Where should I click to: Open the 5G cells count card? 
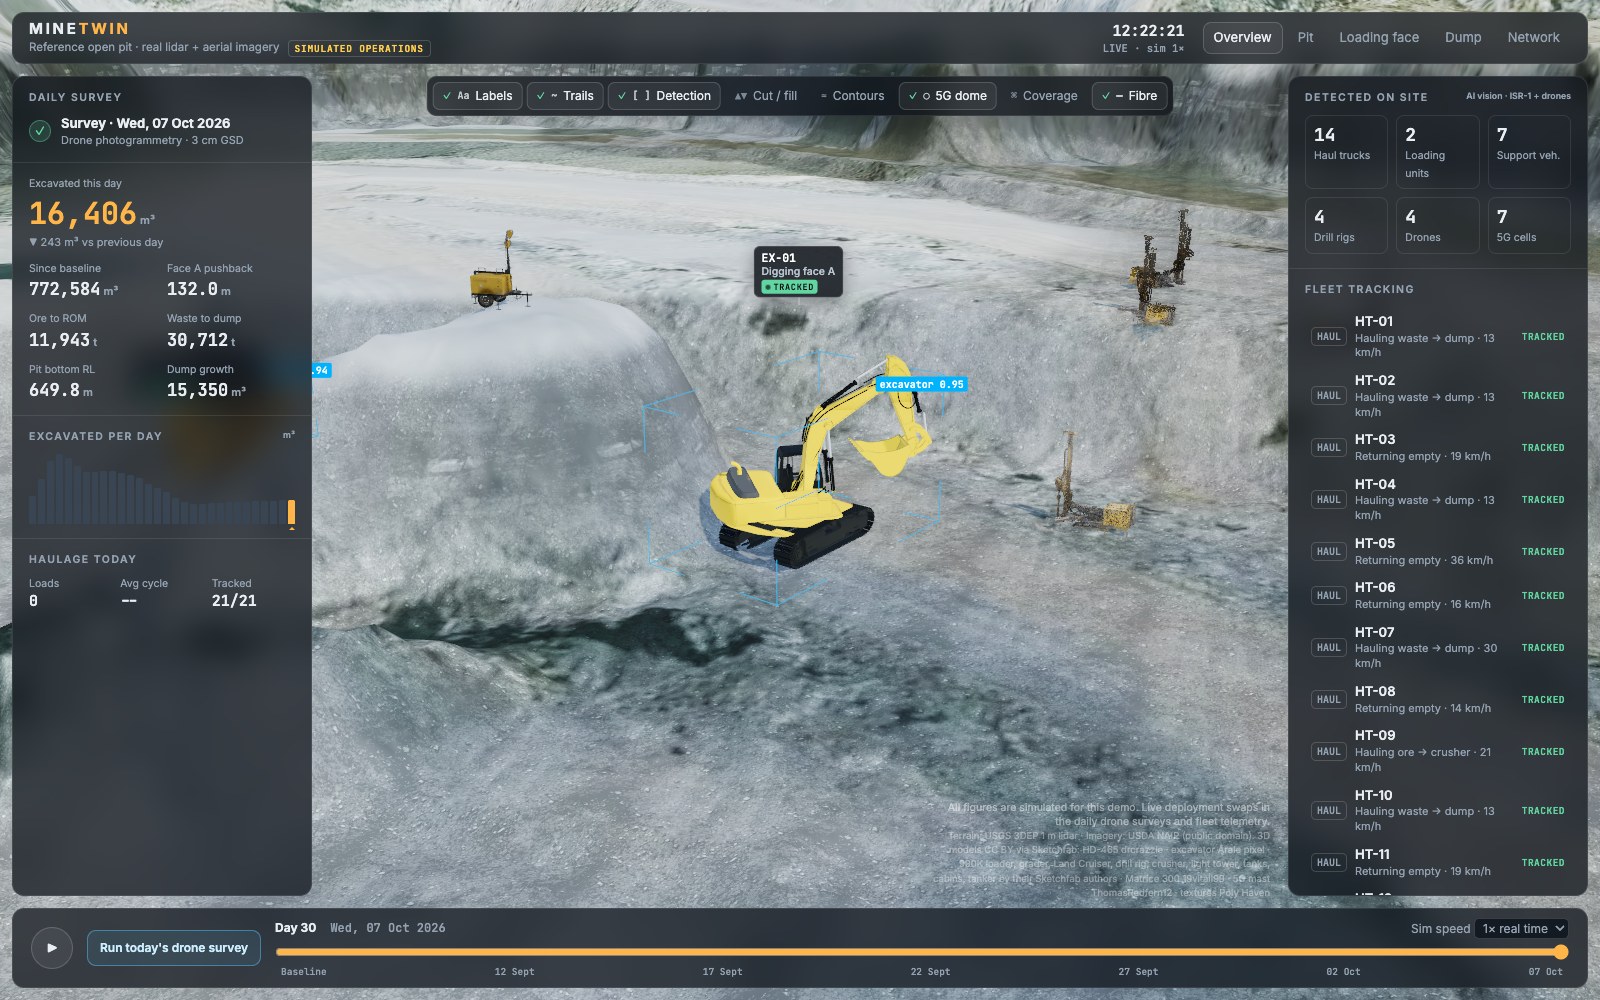1529,225
